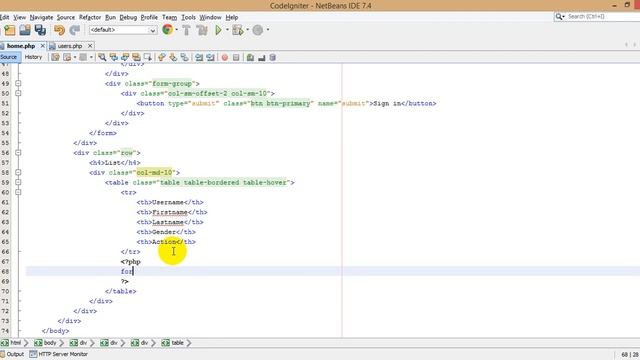Select the History view button
This screenshot has height=360, width=640.
pyautogui.click(x=33, y=57)
